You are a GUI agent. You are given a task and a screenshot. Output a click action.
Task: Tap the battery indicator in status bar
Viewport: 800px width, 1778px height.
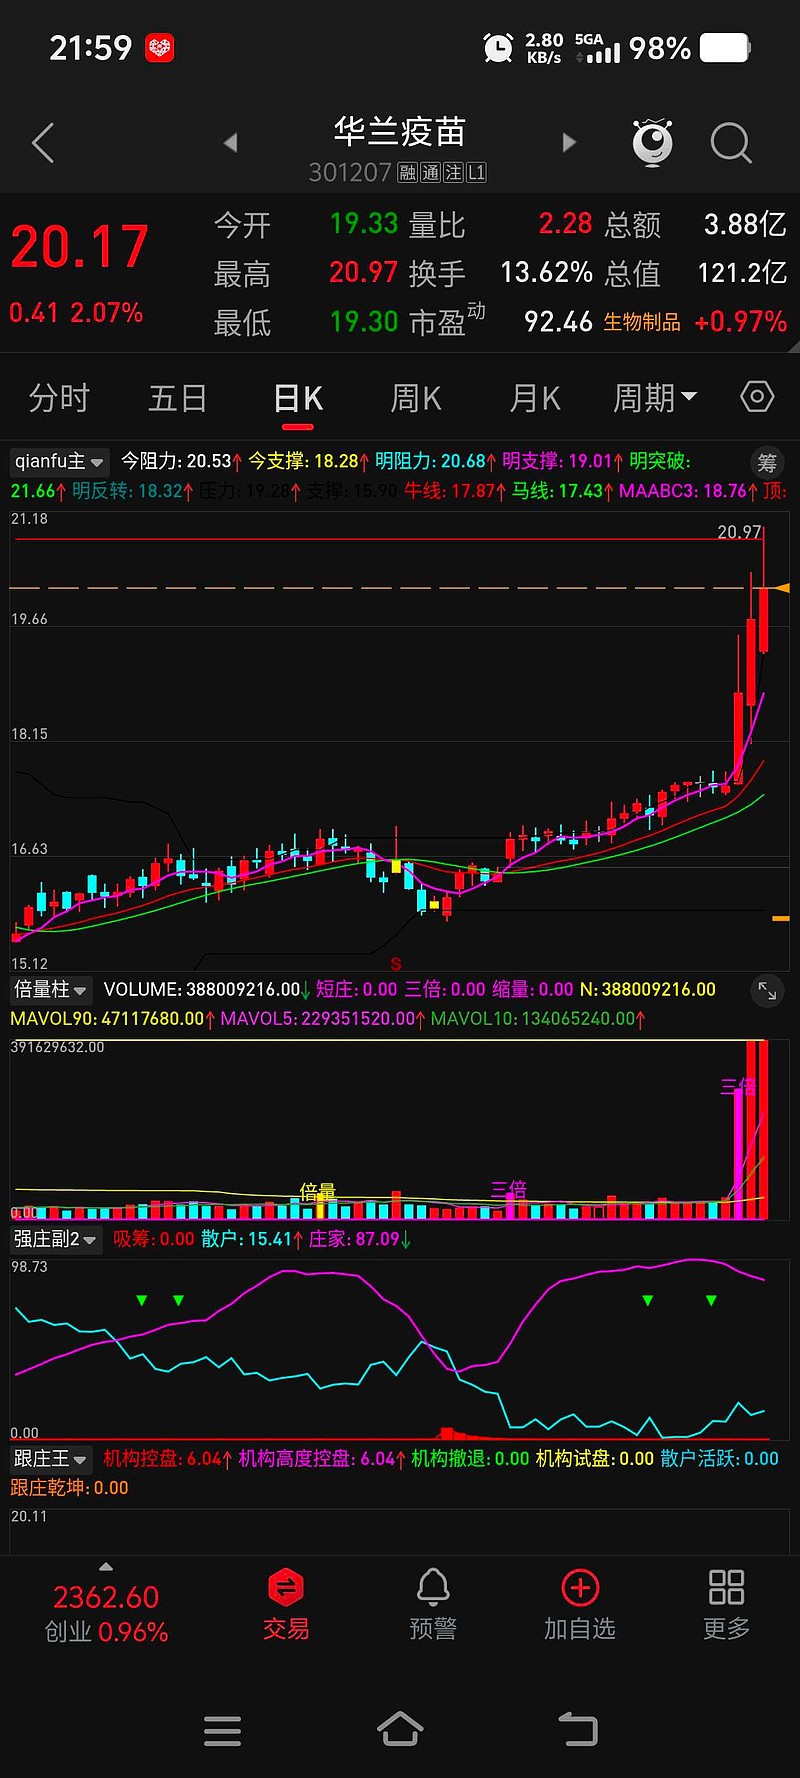[725, 47]
